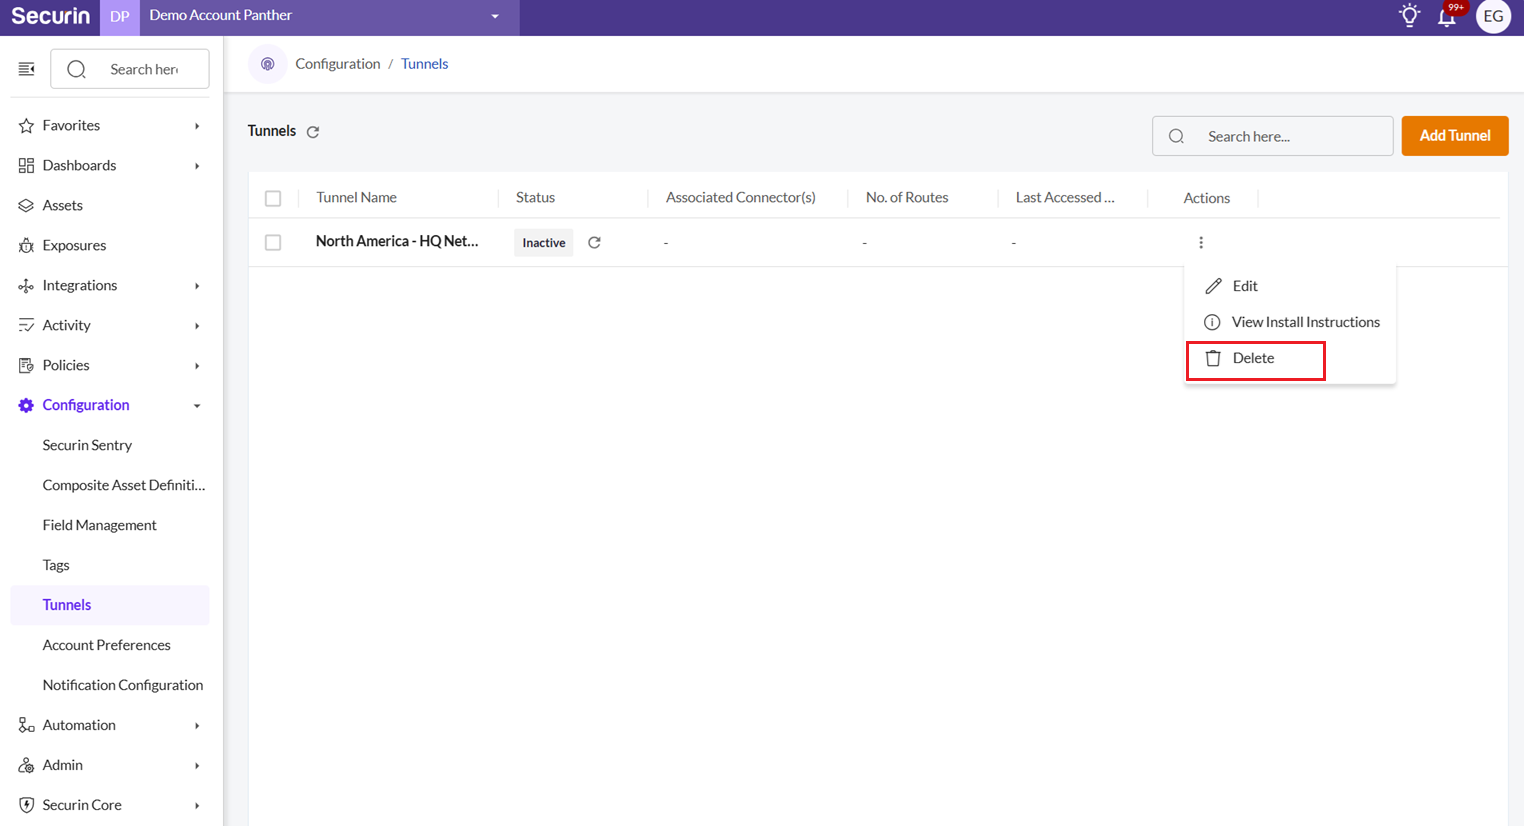Open the EG user avatar
Screen dimensions: 1524x826
click(x=1493, y=16)
